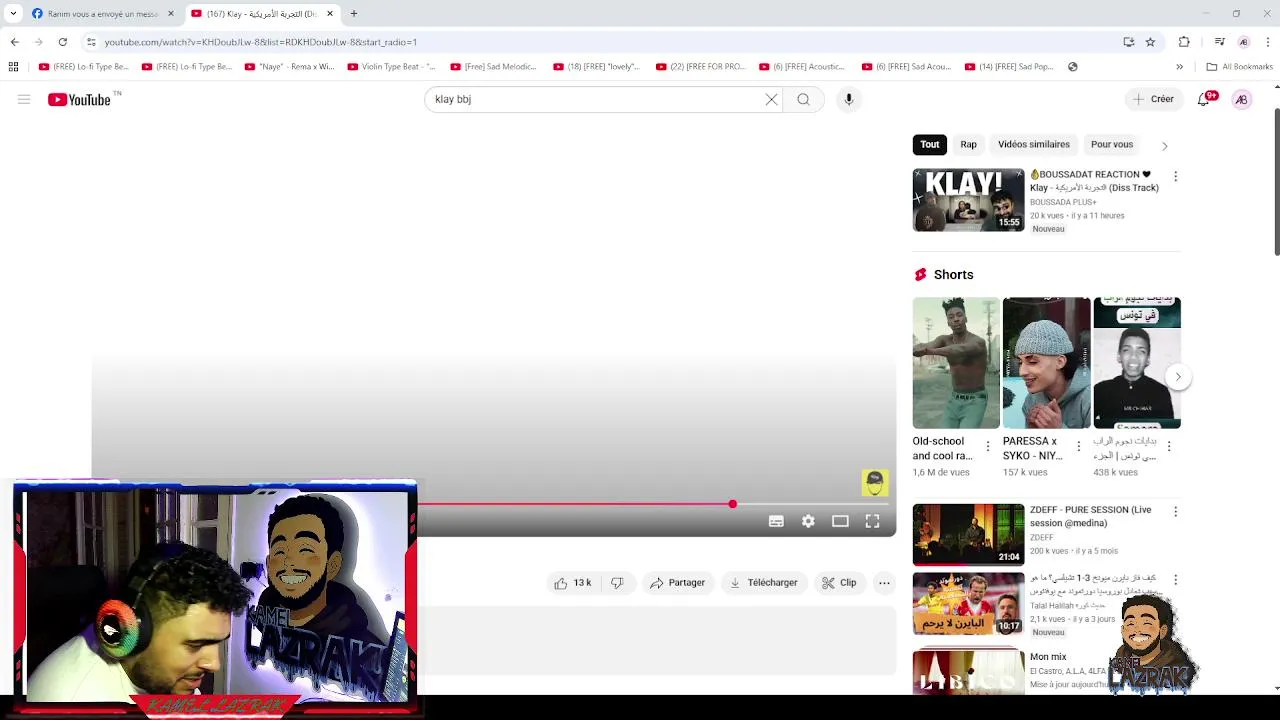1280x720 pixels.
Task: Open the Old-school and cool rap short
Action: pos(955,362)
